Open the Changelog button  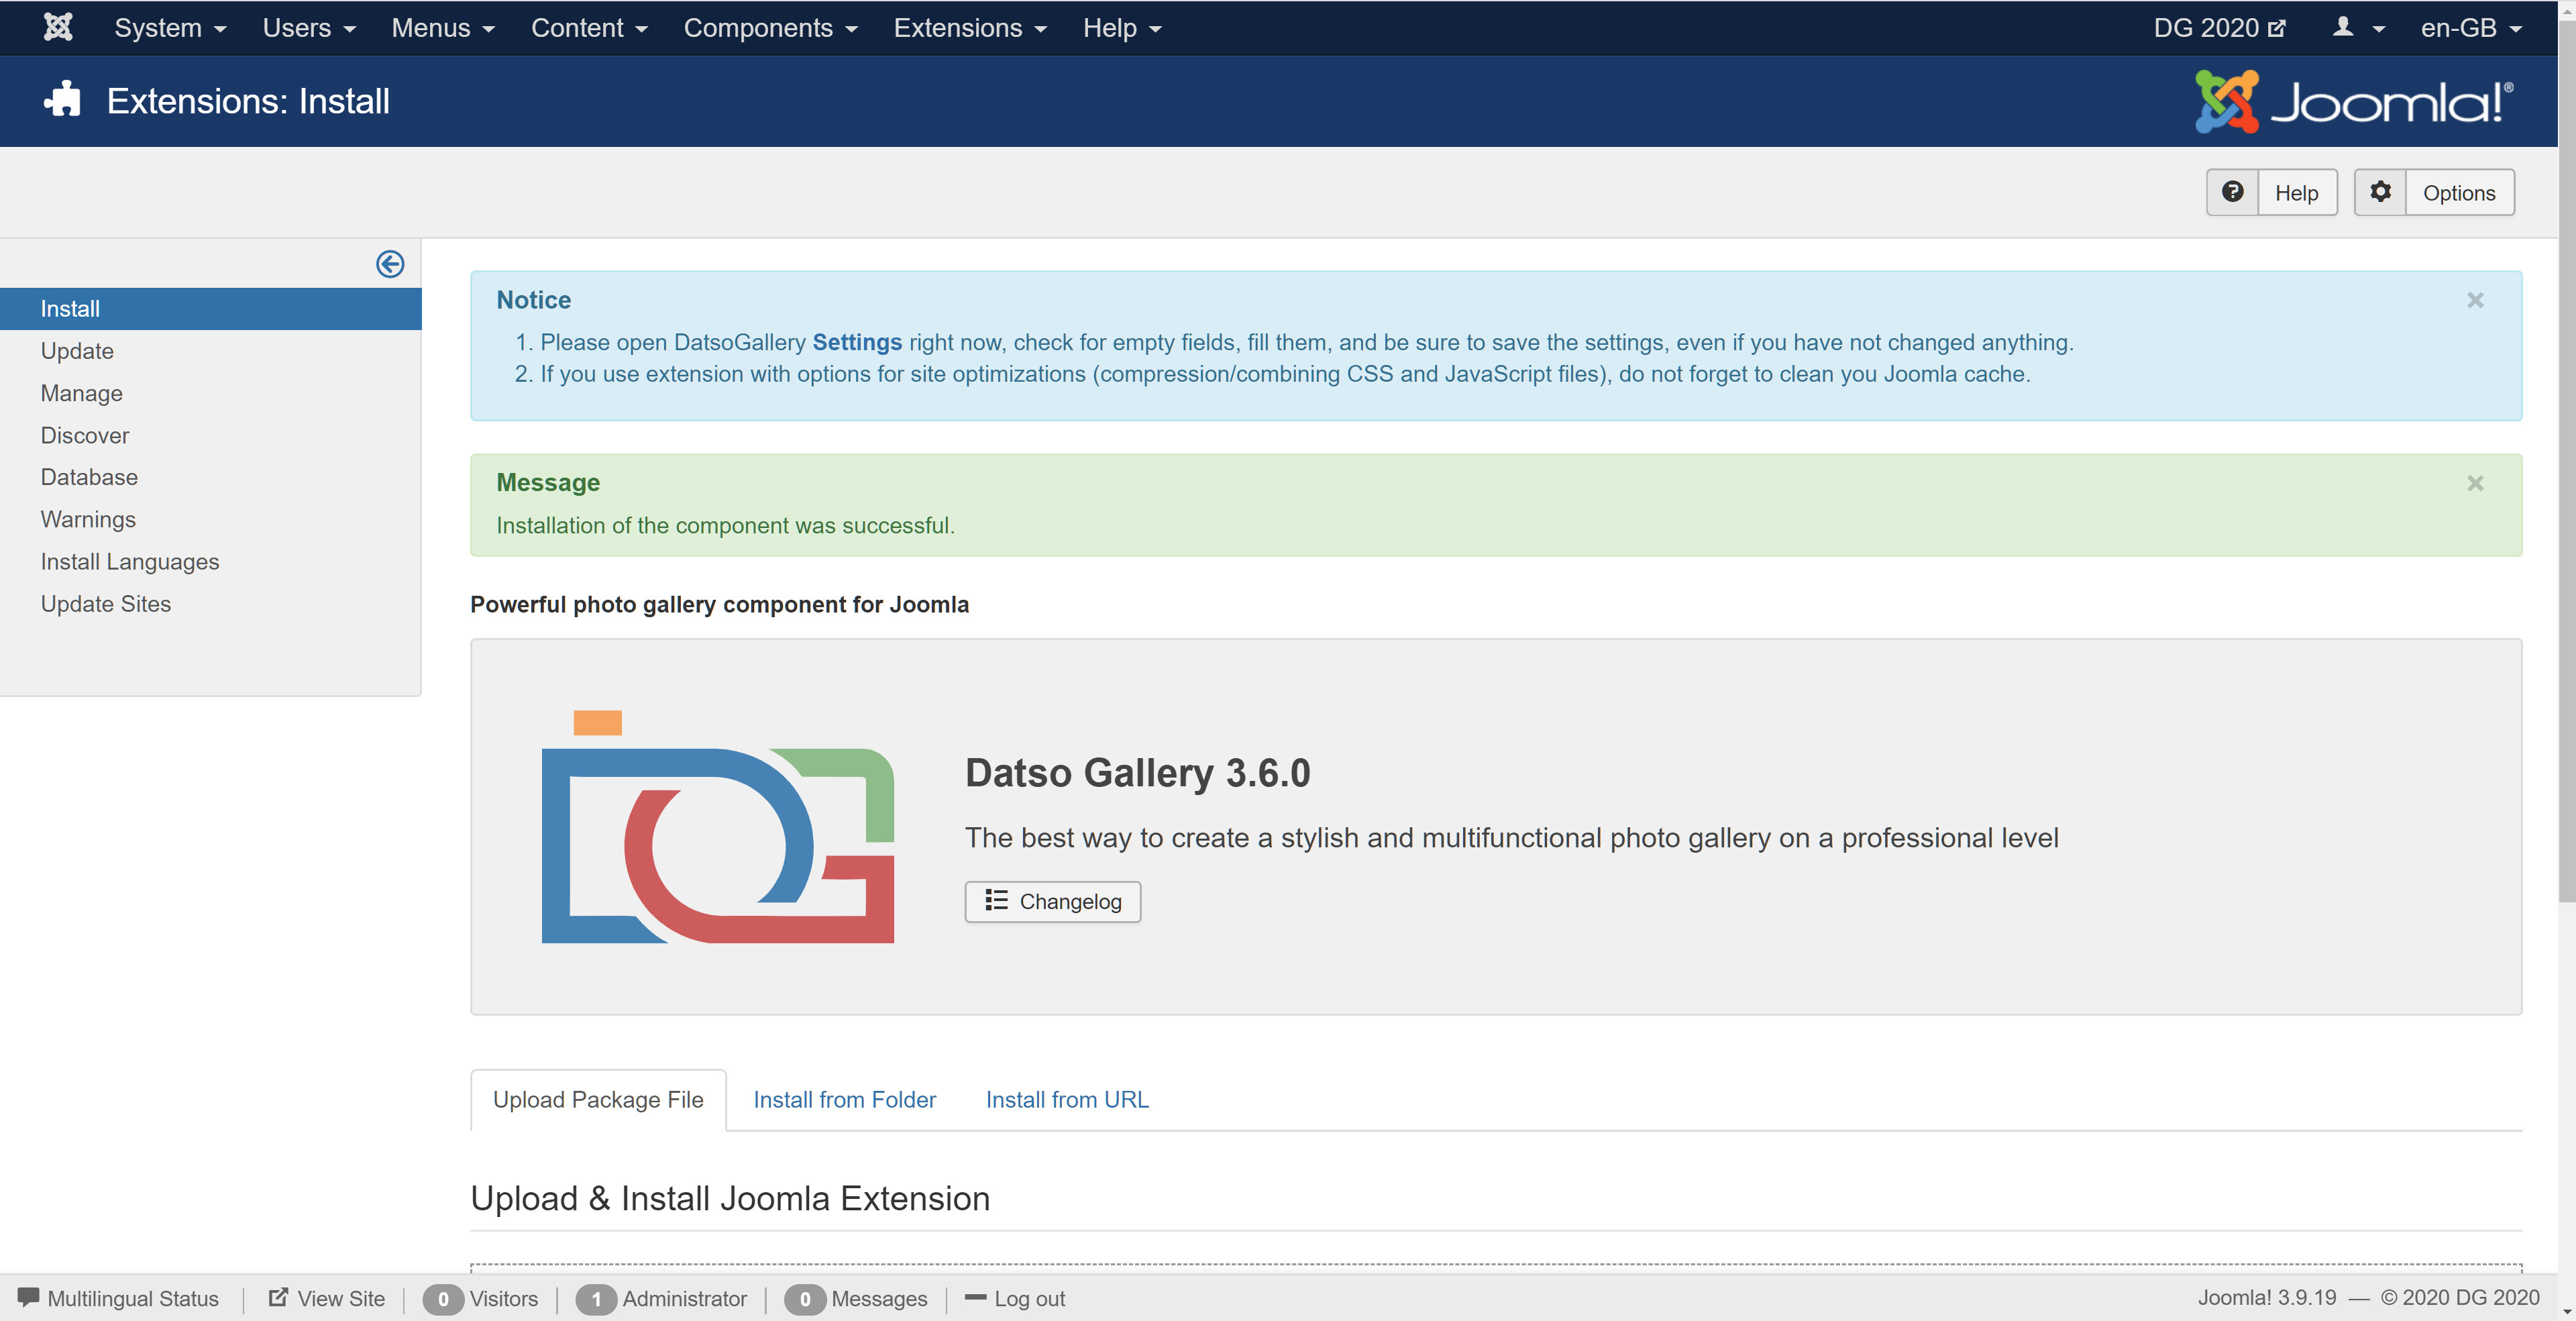pos(1052,901)
